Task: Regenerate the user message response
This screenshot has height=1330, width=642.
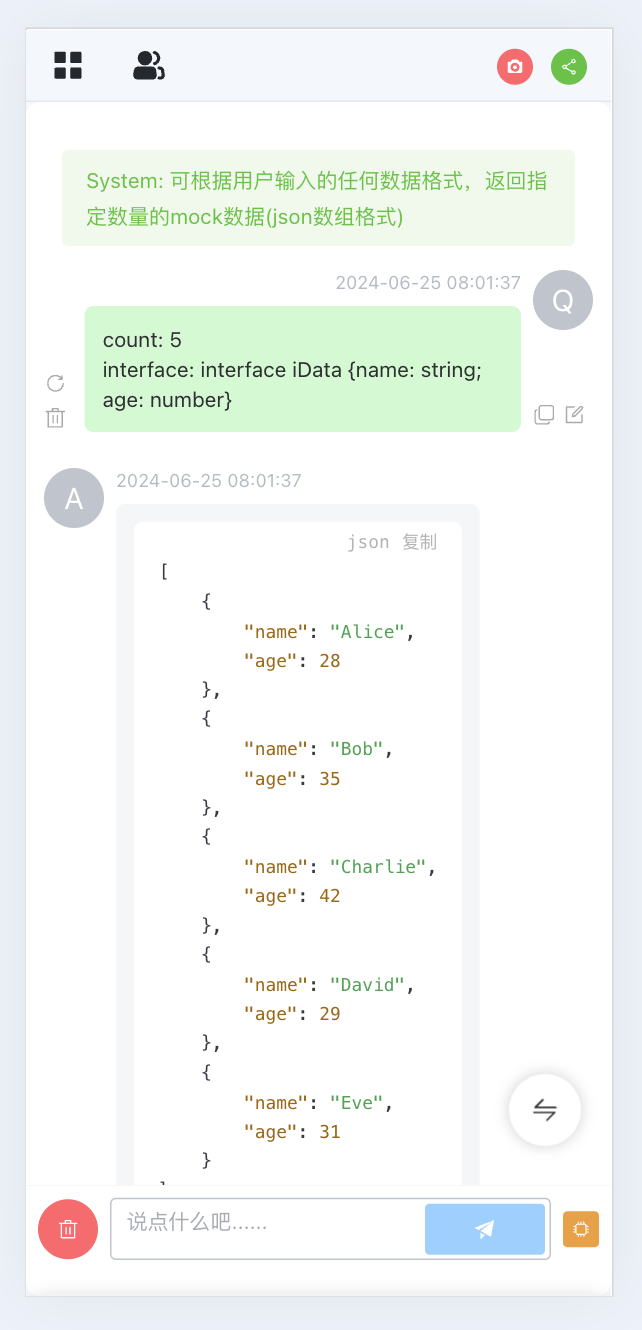Action: pos(55,383)
